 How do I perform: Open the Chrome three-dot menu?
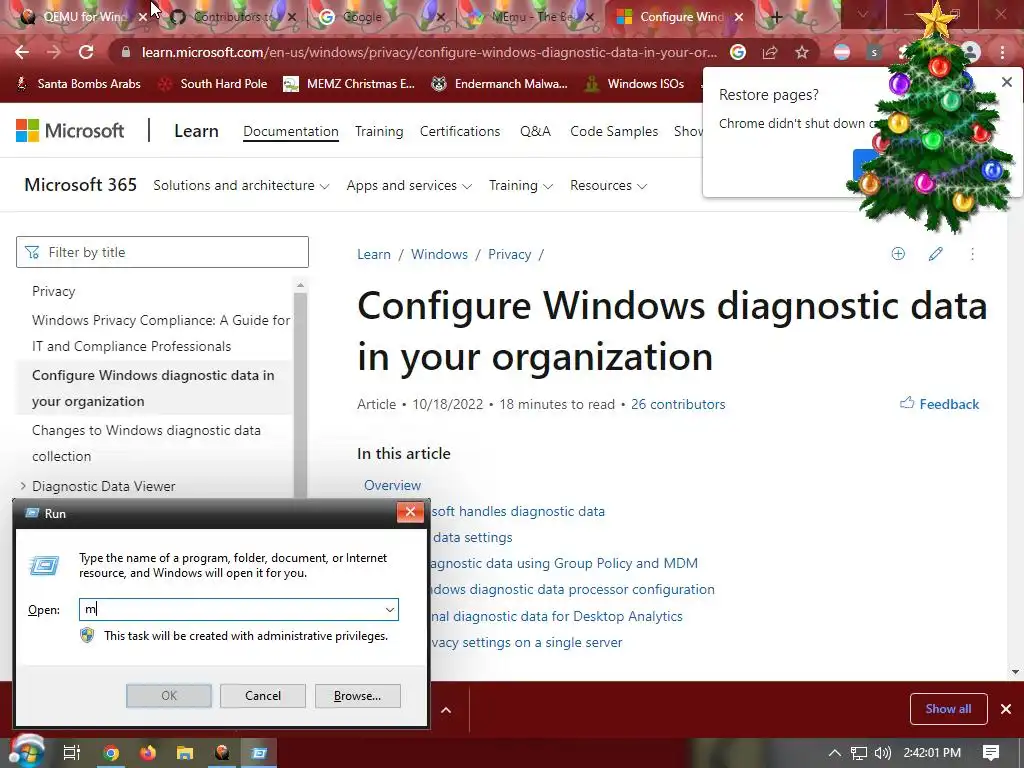[x=1002, y=52]
